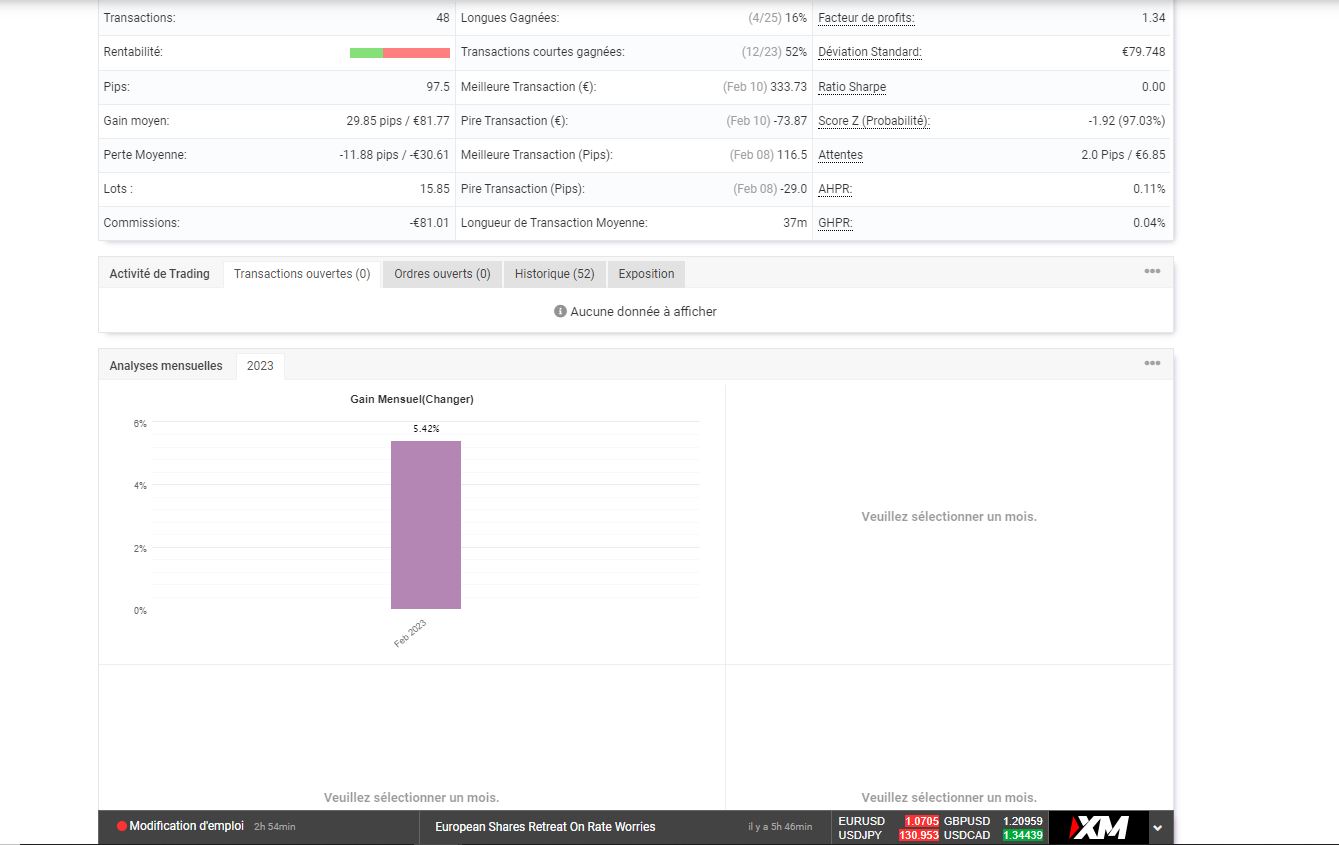Click the 0% y-axis label on the chart
Viewport: 1339px width, 845px height.
(x=140, y=611)
